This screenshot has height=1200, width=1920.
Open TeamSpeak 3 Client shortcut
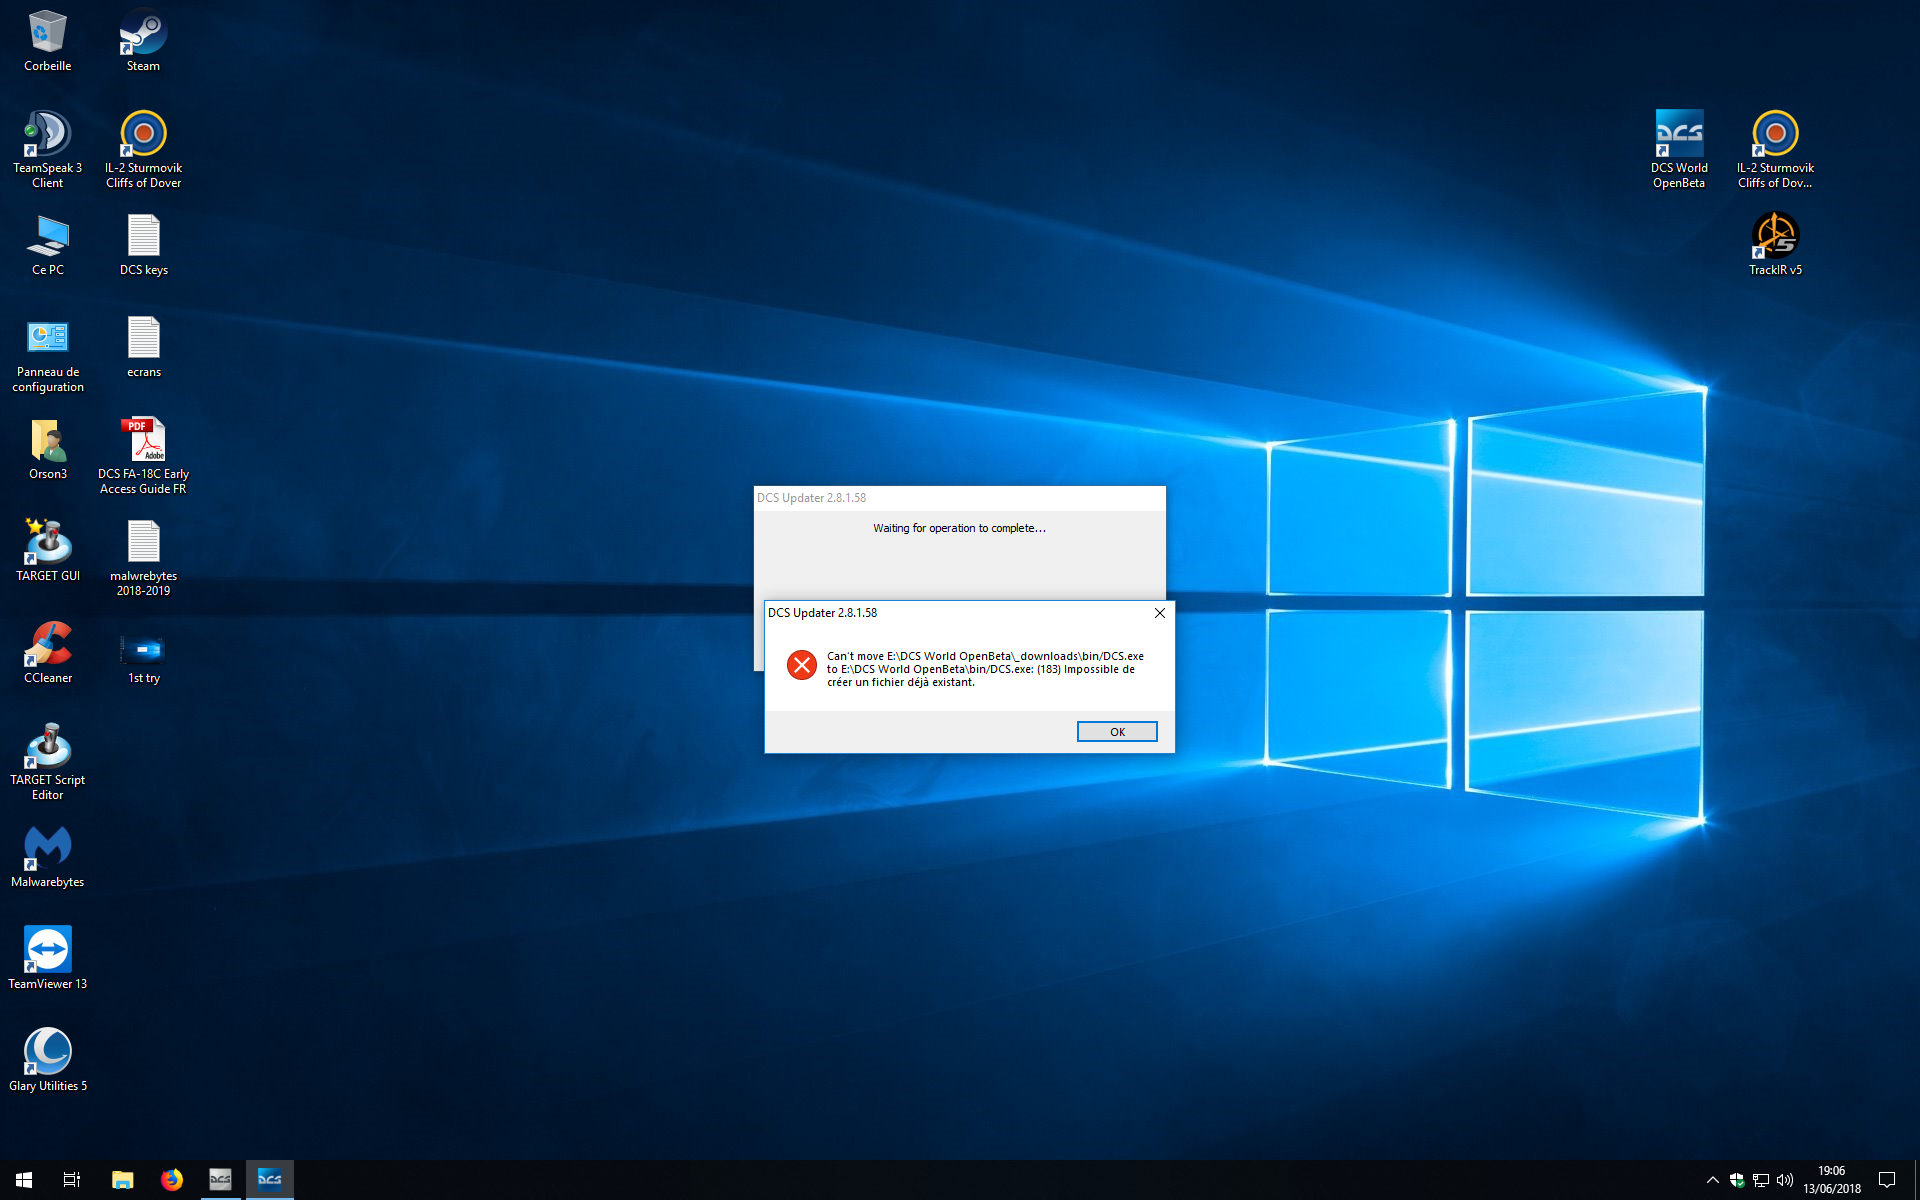click(x=47, y=150)
